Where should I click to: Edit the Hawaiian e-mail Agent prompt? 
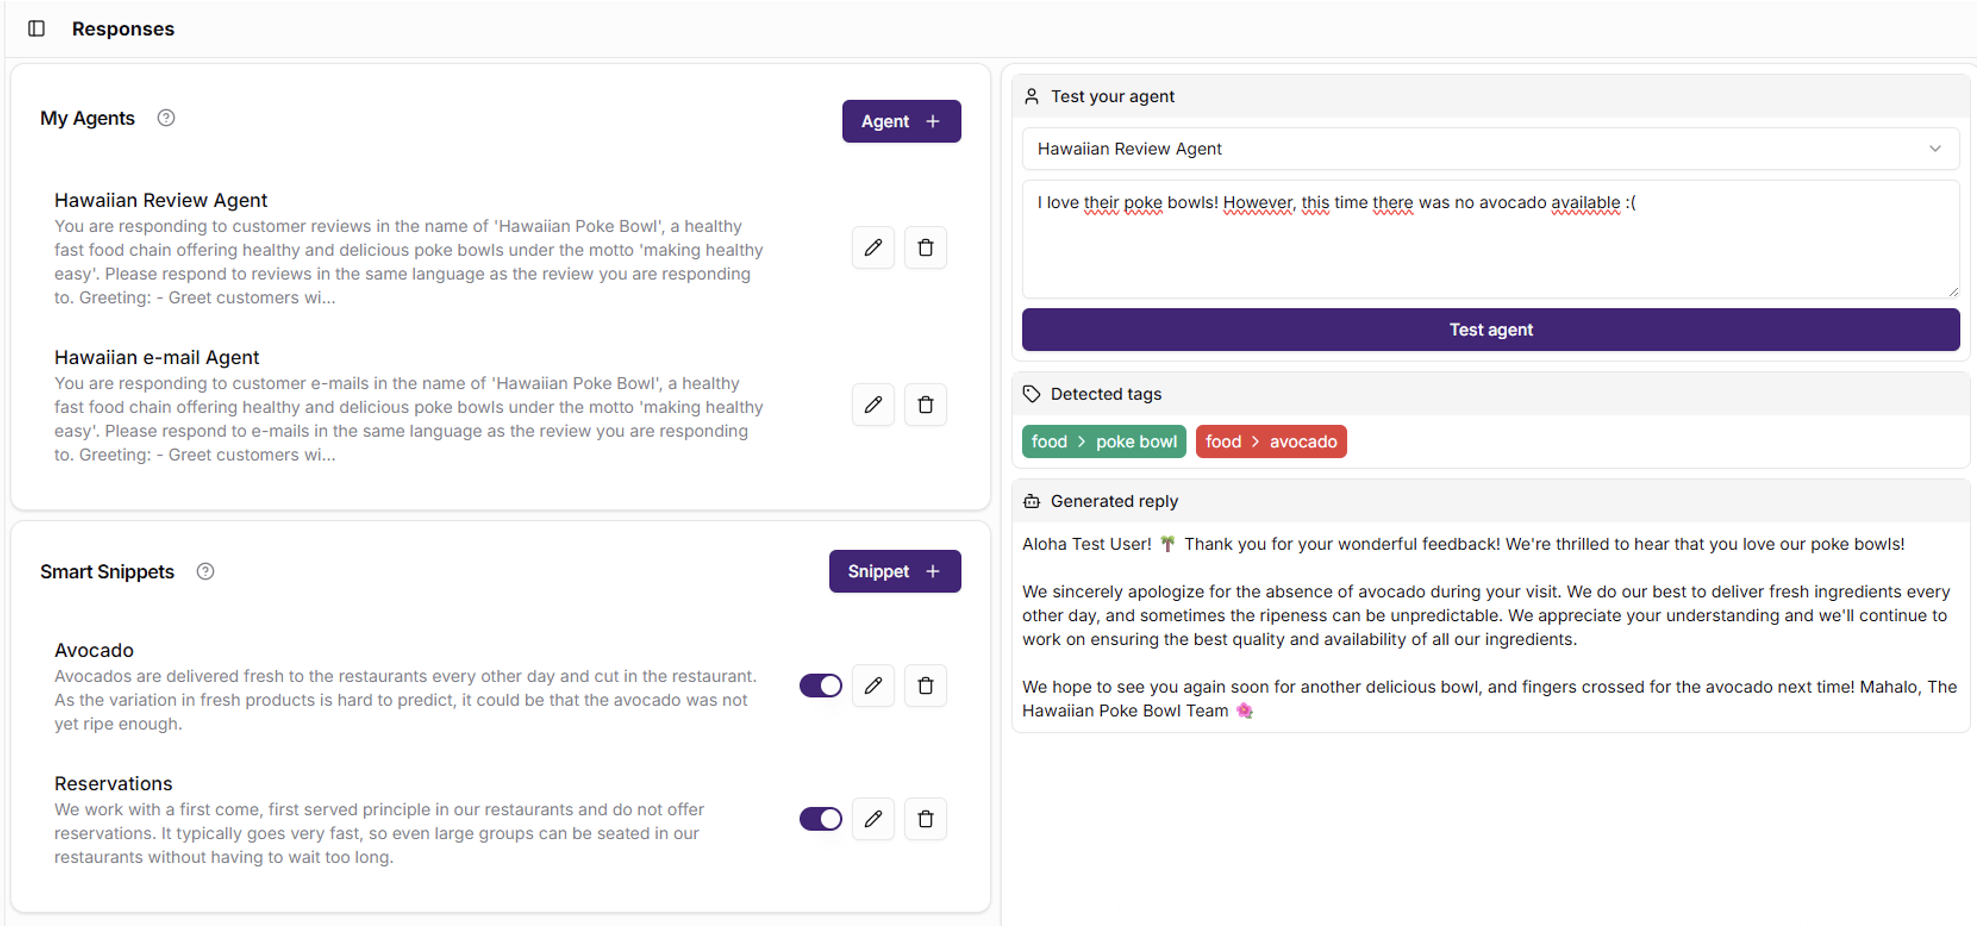[872, 404]
